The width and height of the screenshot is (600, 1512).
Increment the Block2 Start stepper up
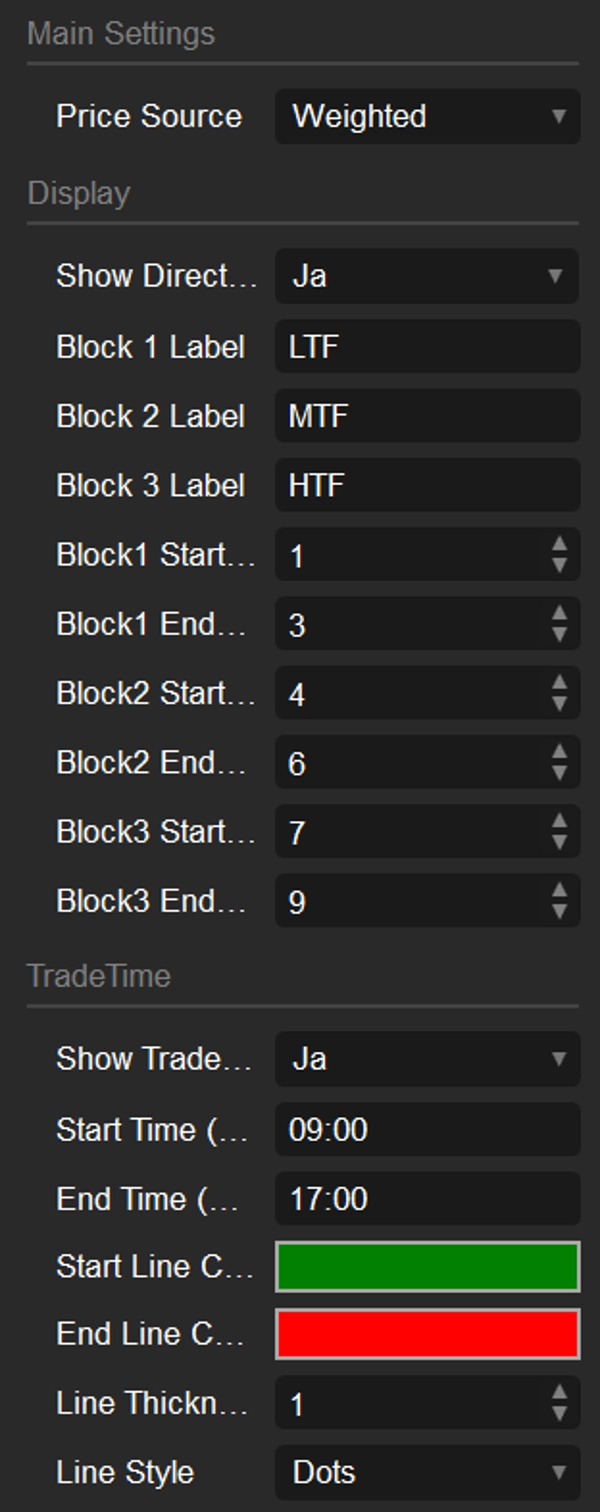(x=559, y=684)
